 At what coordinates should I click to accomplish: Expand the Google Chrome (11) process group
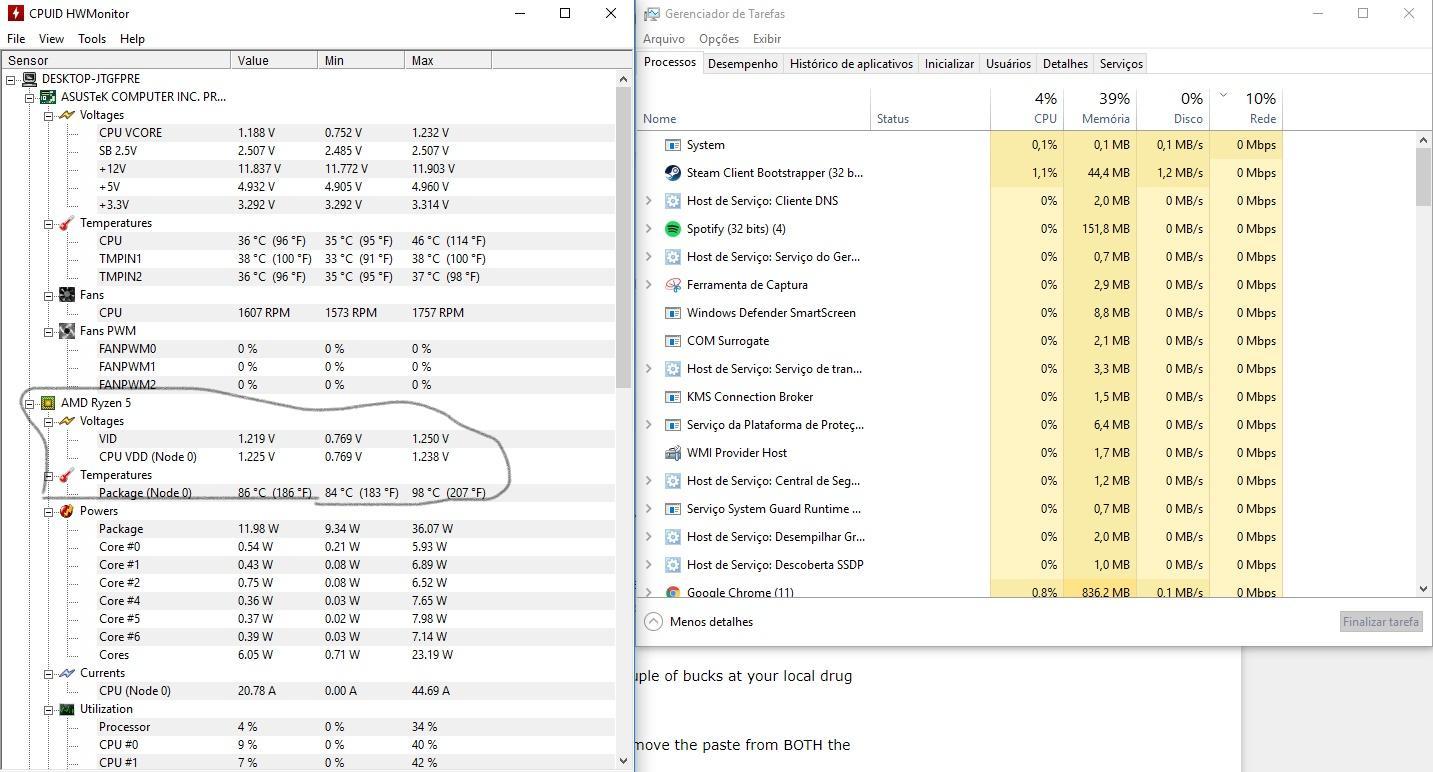point(648,592)
